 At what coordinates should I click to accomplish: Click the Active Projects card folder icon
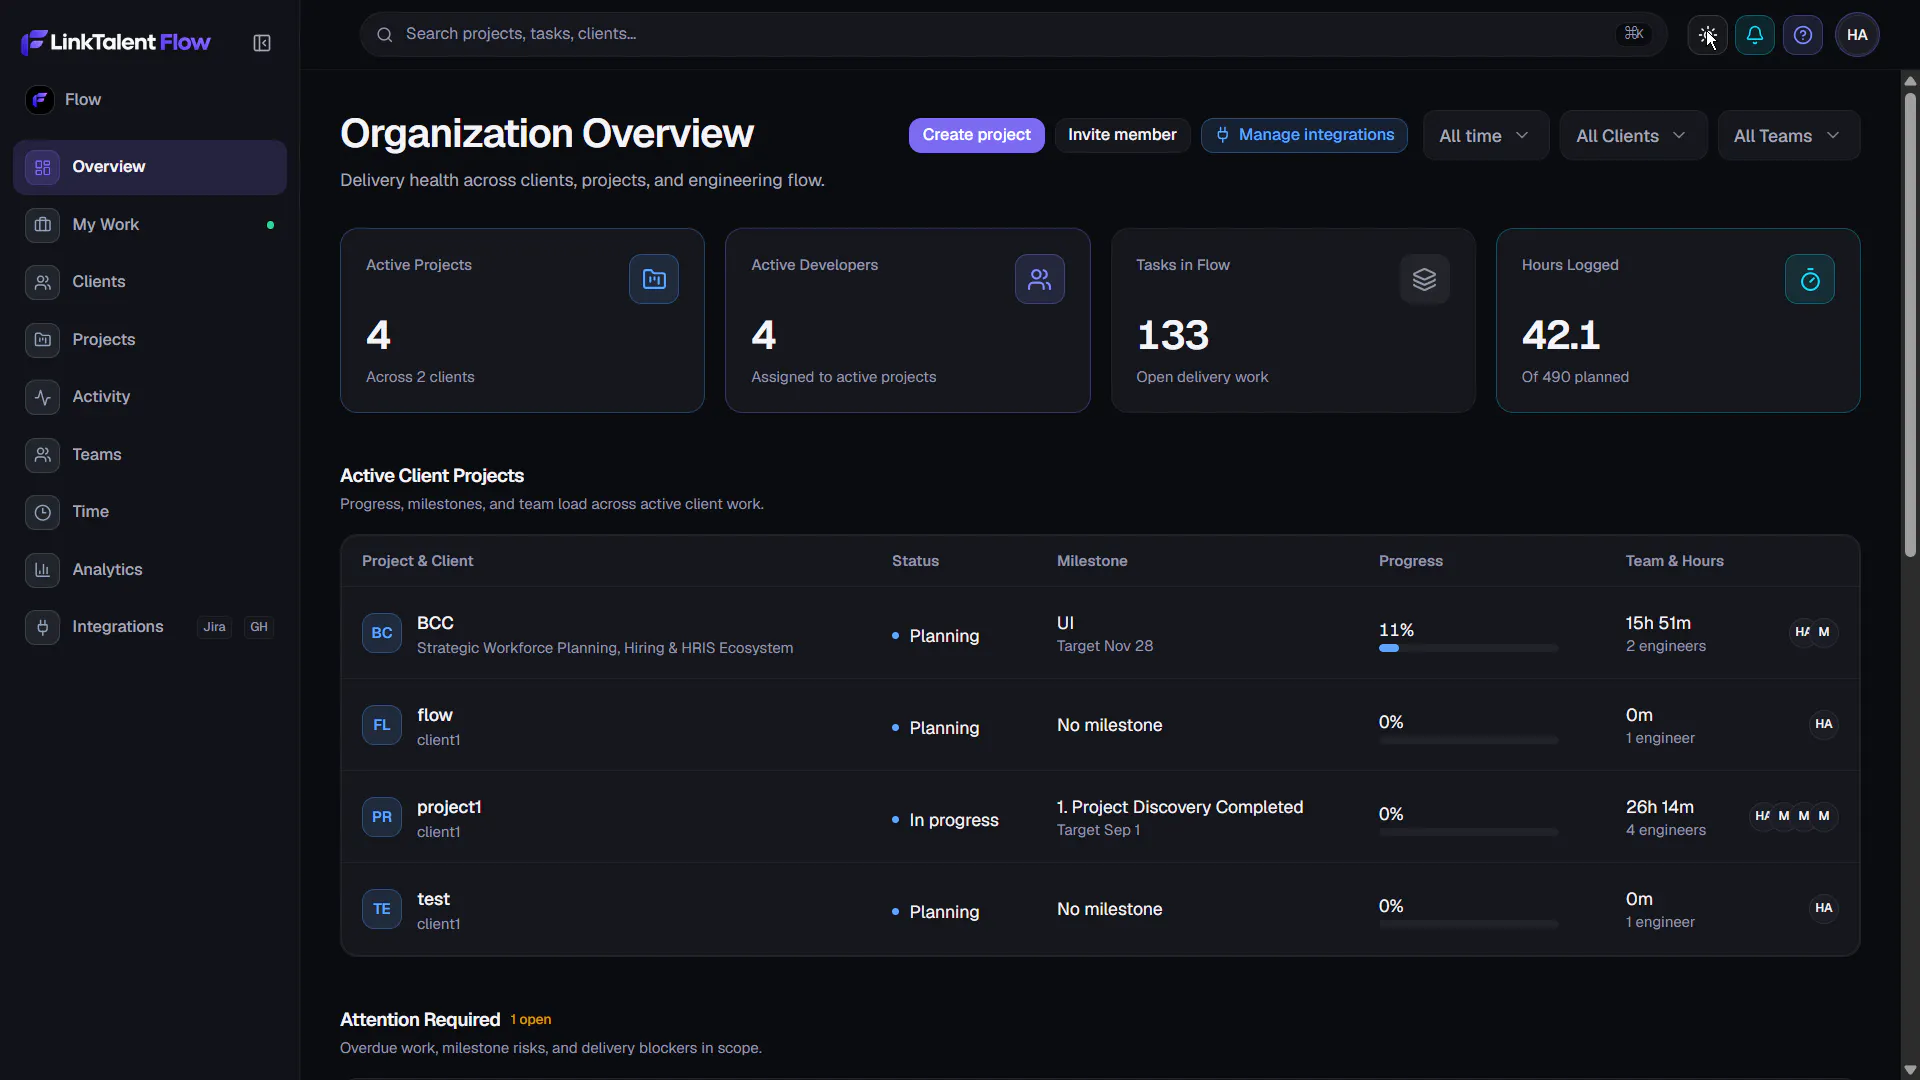click(x=654, y=279)
